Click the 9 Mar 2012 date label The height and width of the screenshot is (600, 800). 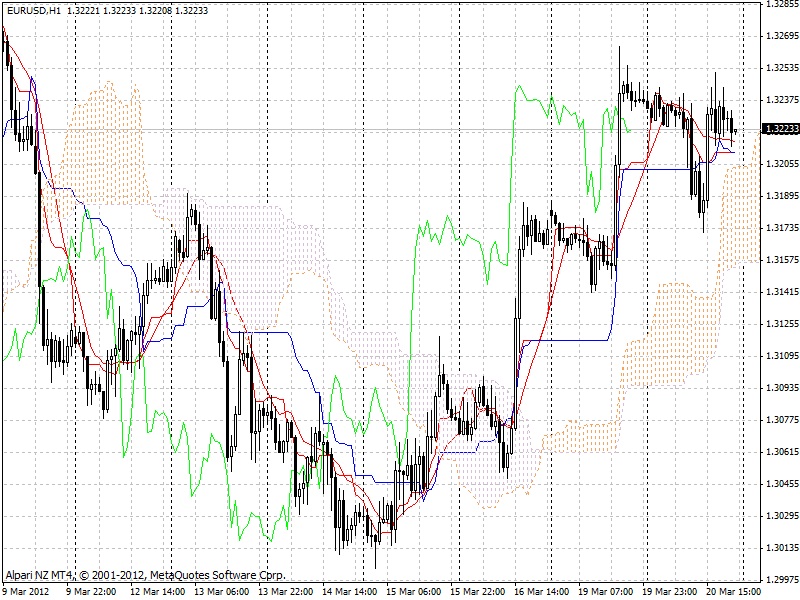tap(26, 592)
